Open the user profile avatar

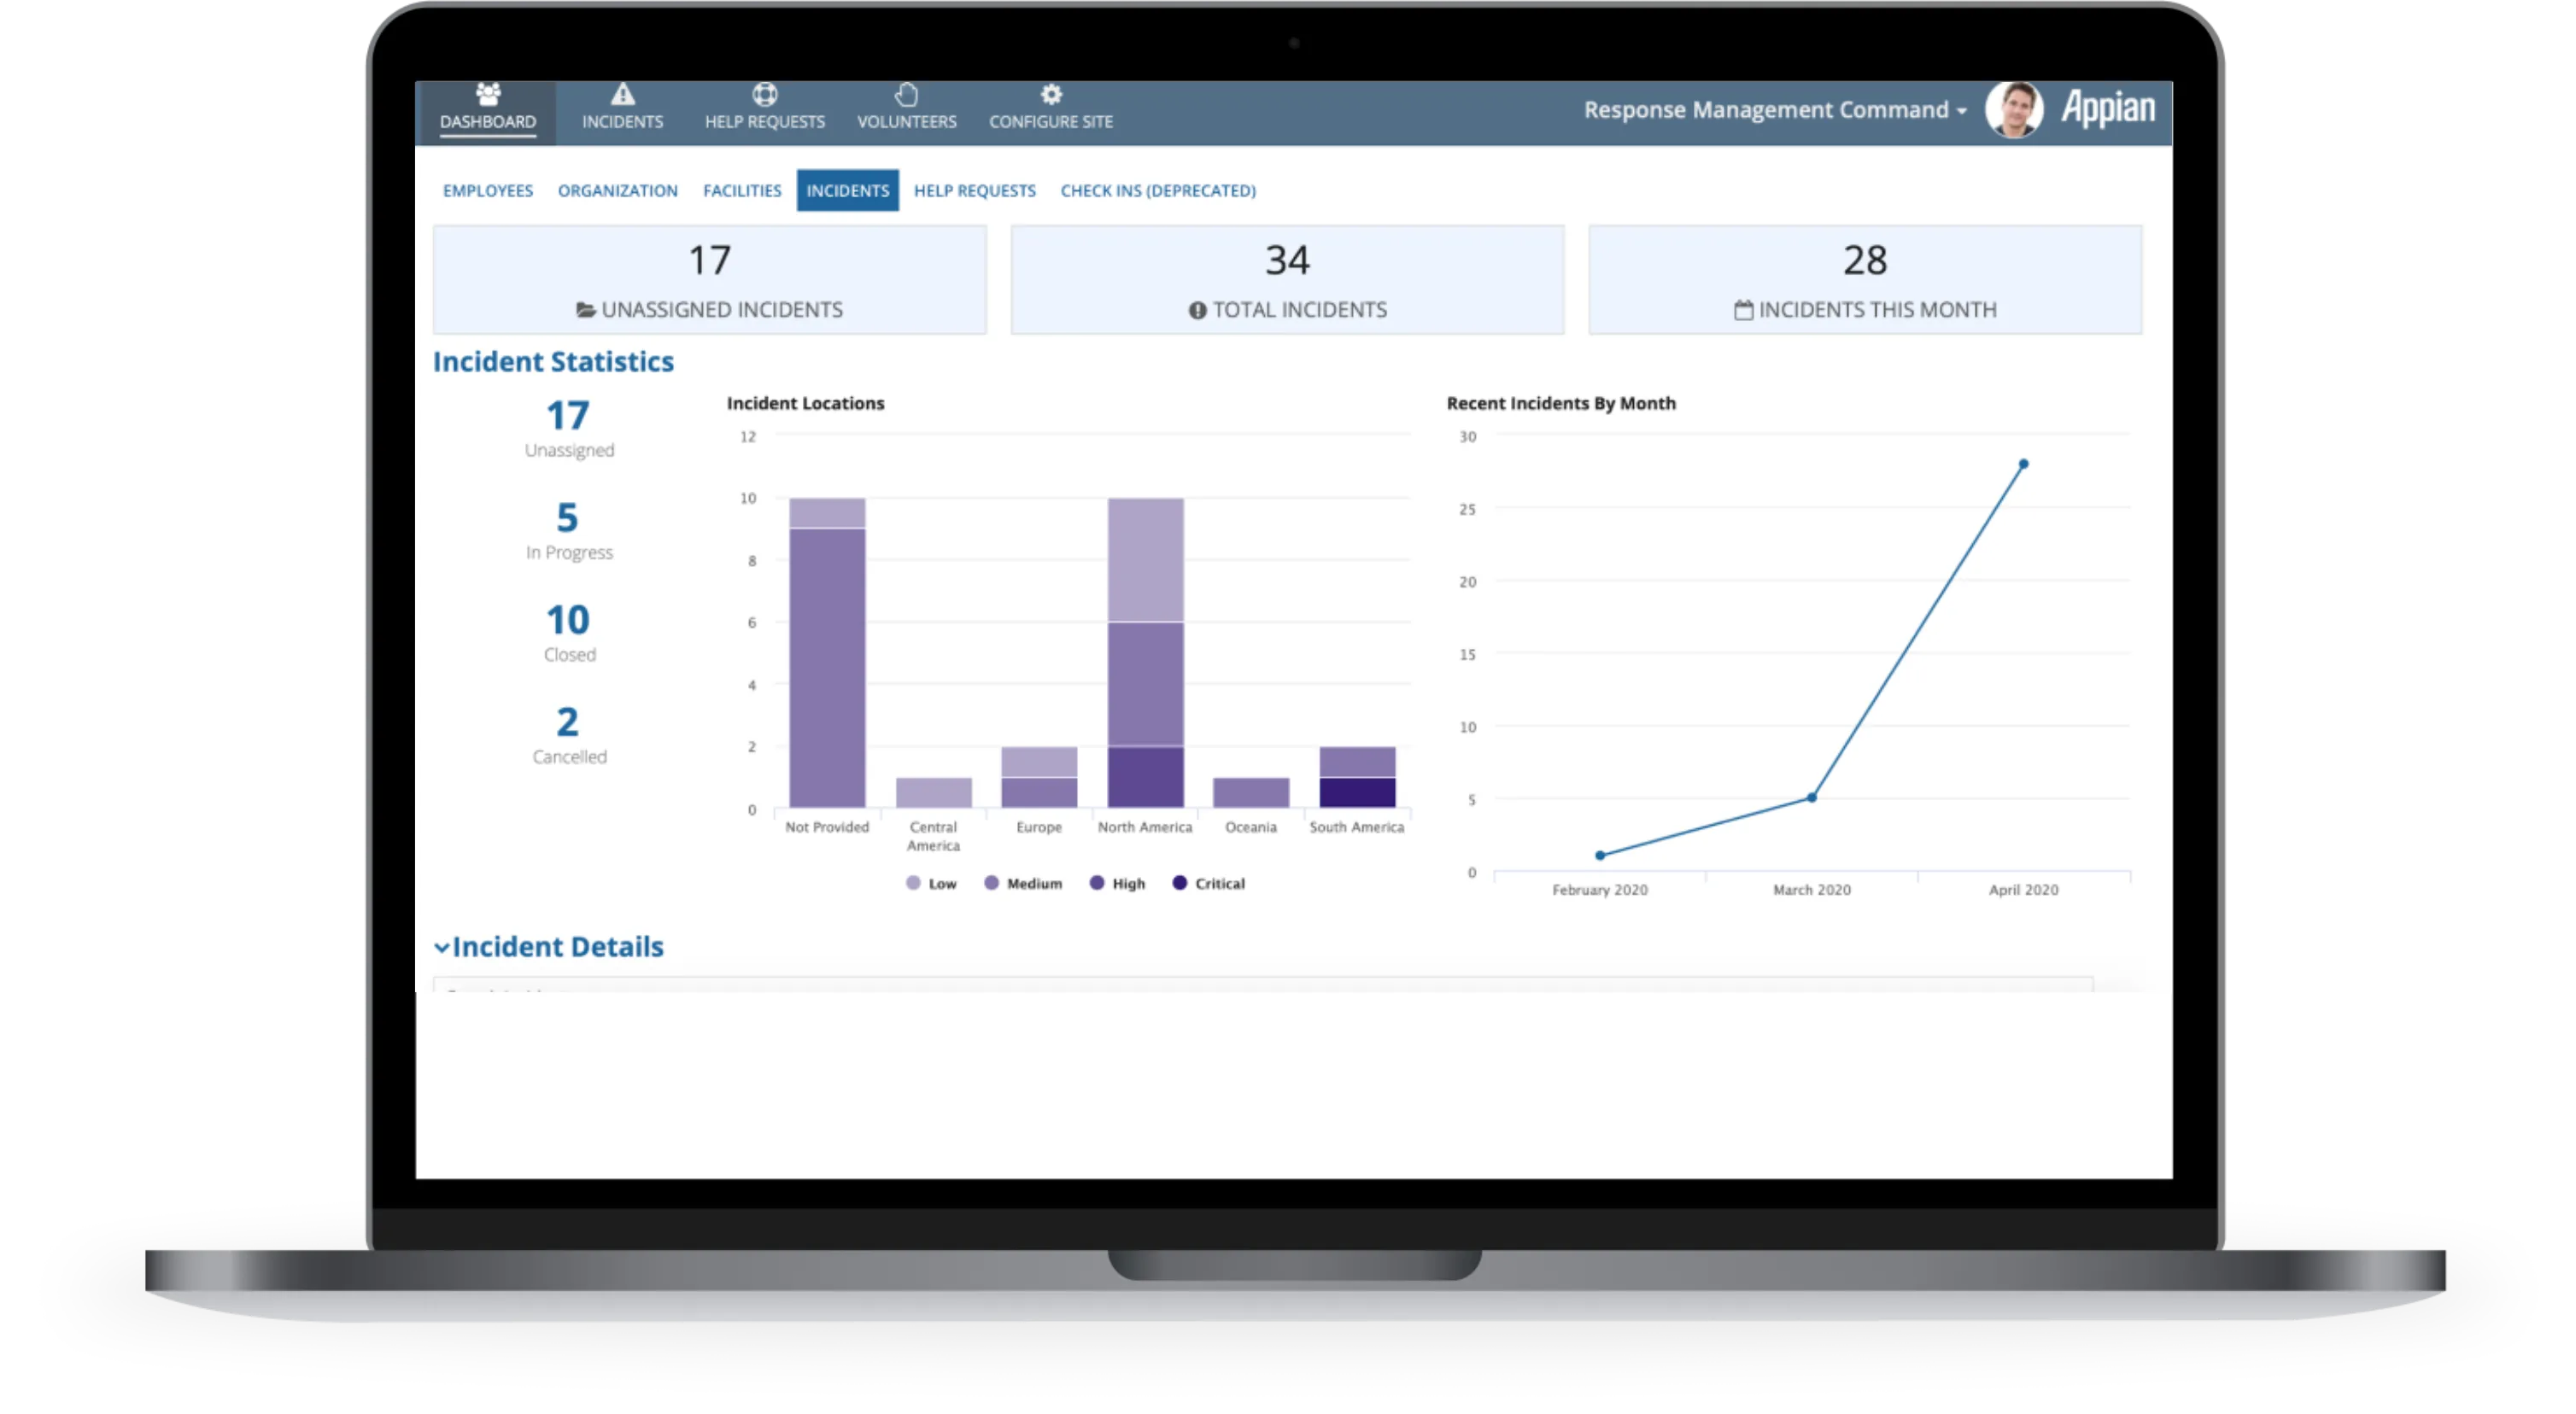2014,109
